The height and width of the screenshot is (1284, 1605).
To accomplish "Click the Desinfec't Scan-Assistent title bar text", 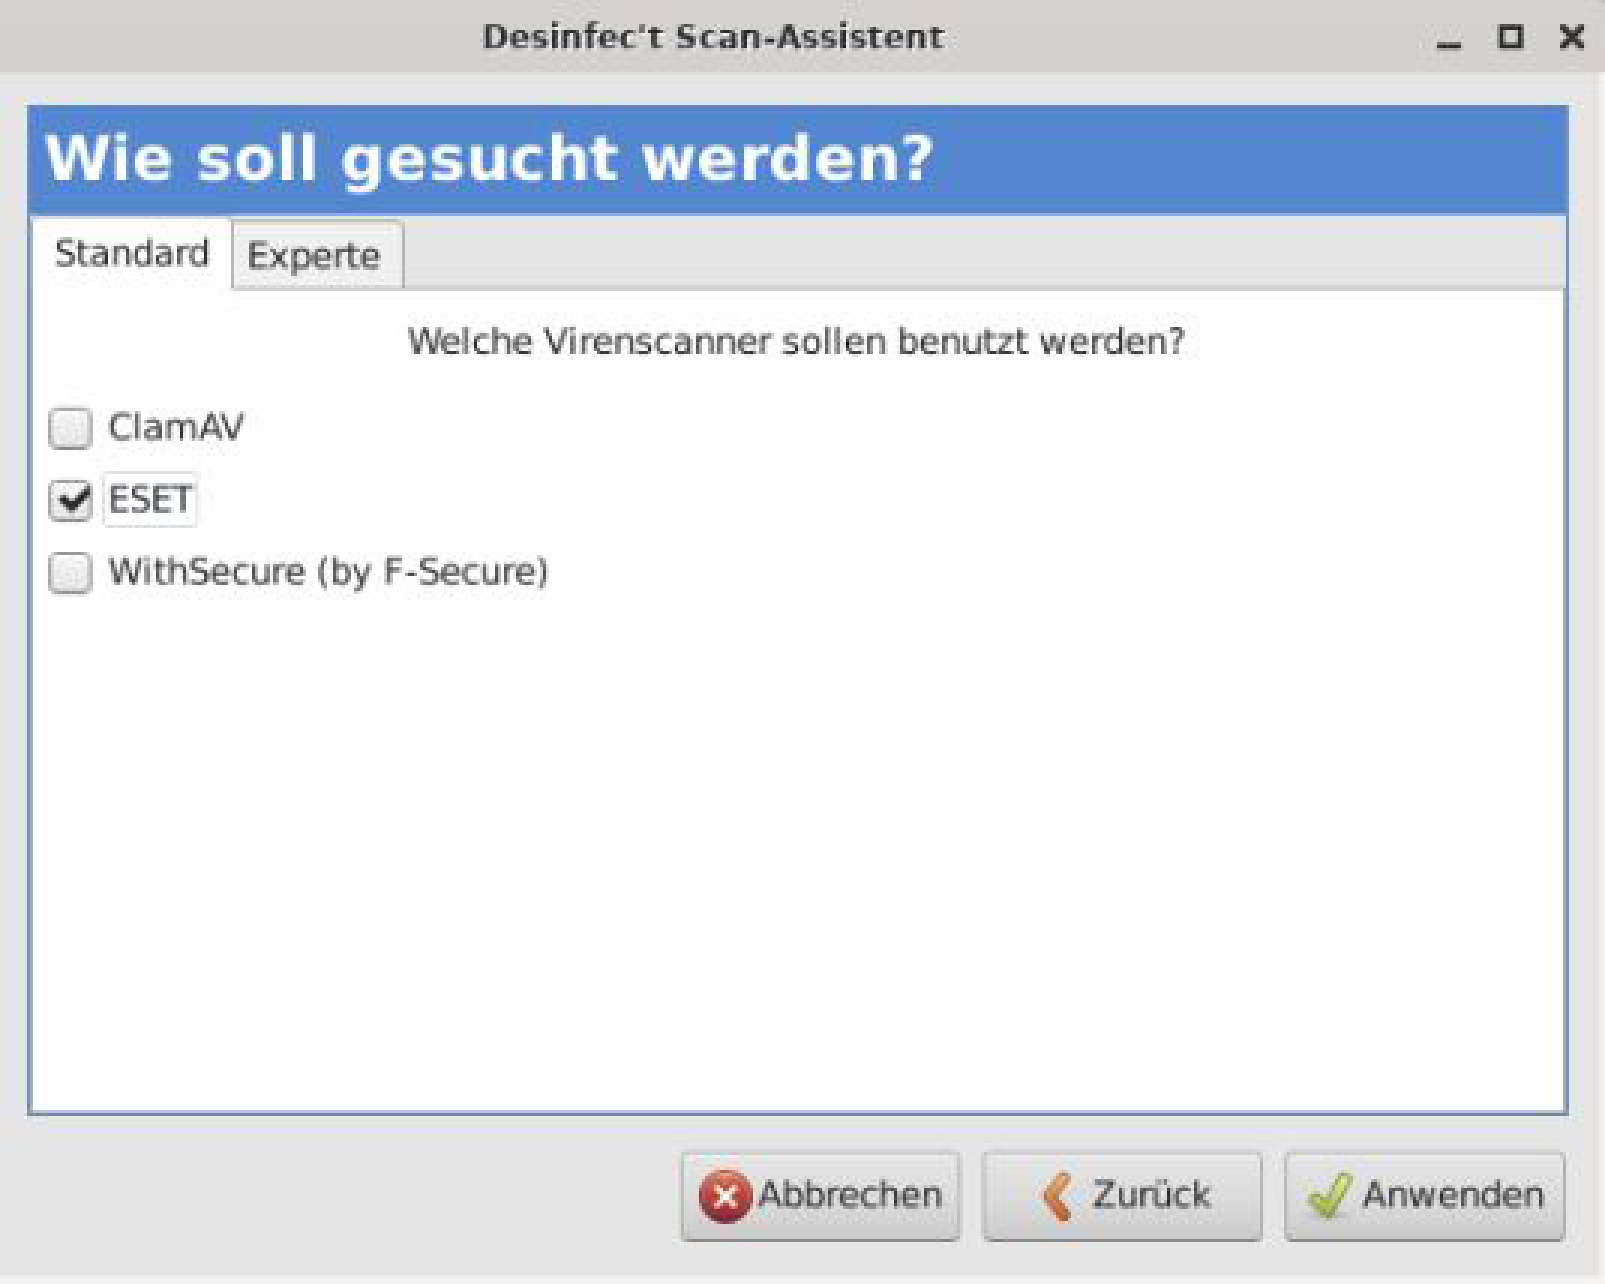I will (713, 37).
